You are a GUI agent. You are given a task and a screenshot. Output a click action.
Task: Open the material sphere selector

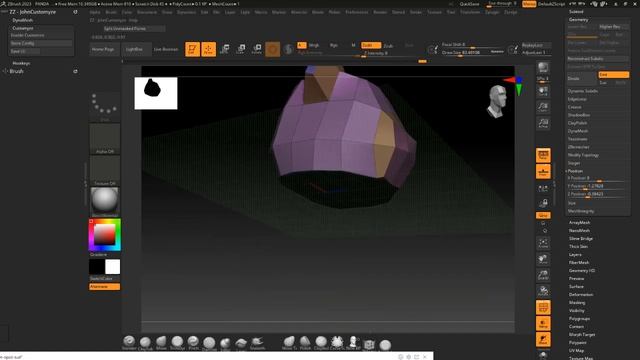[x=104, y=201]
